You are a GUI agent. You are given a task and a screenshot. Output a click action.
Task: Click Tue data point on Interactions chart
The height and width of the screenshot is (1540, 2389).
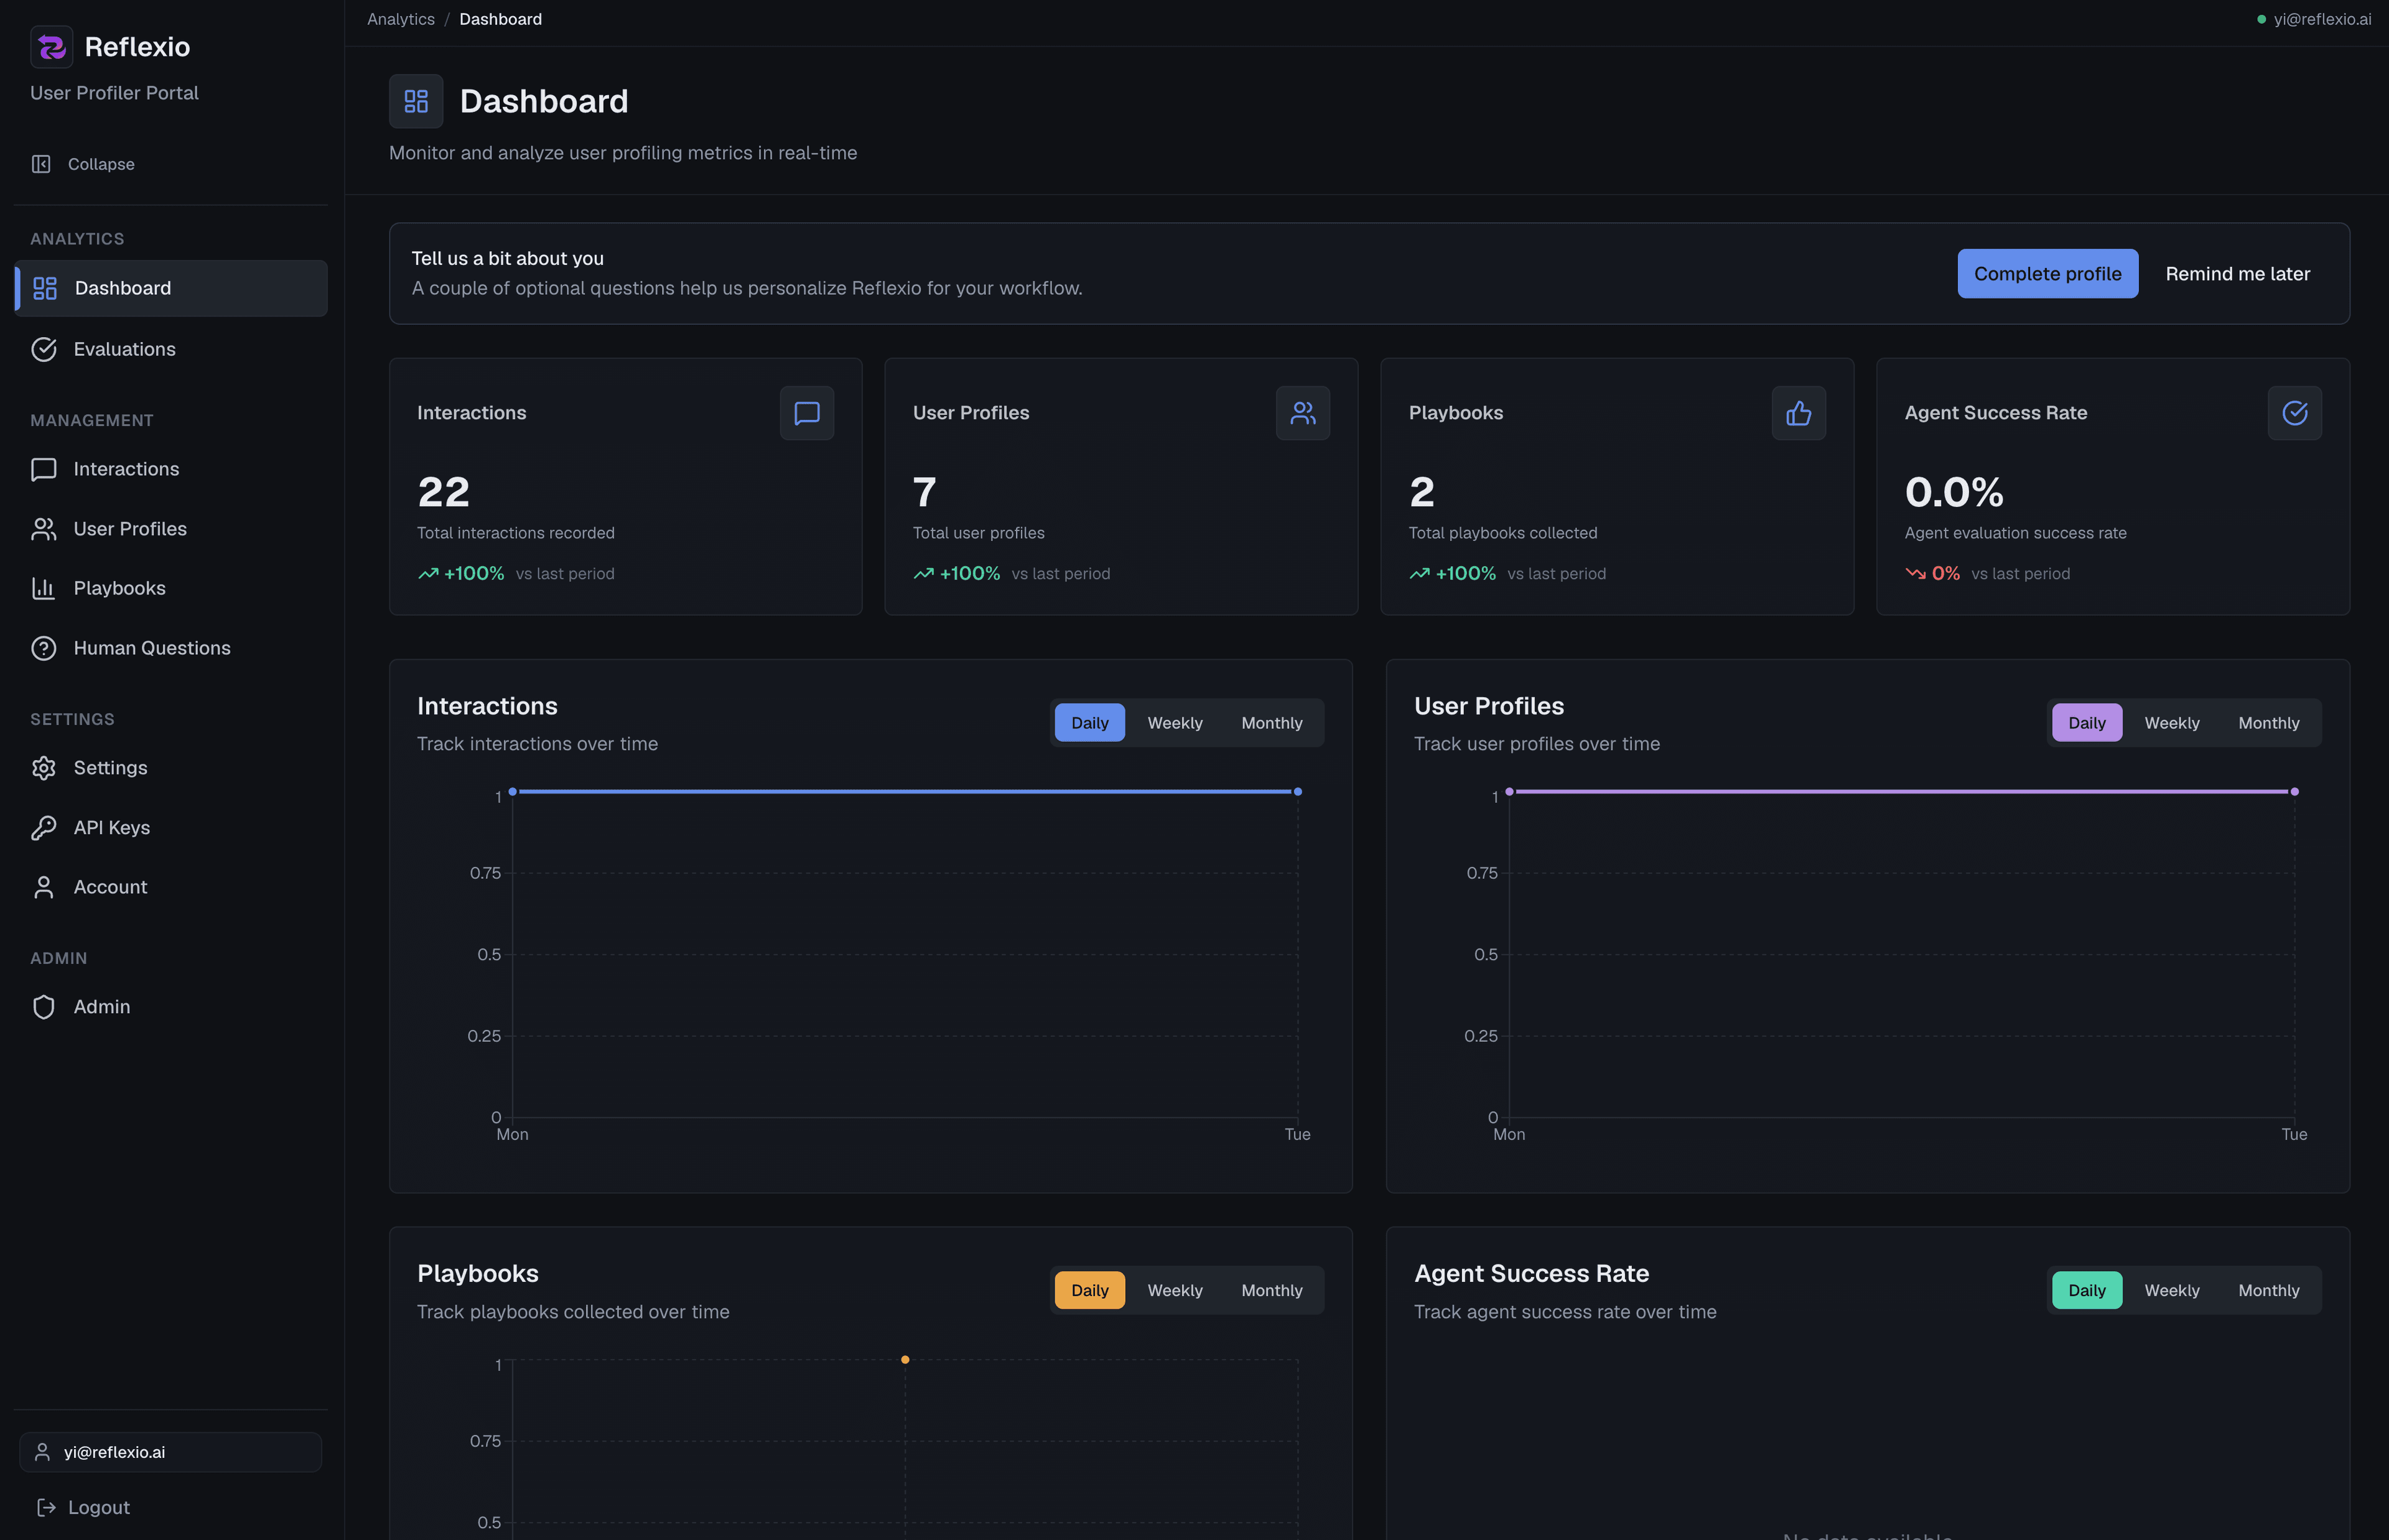click(x=1297, y=791)
